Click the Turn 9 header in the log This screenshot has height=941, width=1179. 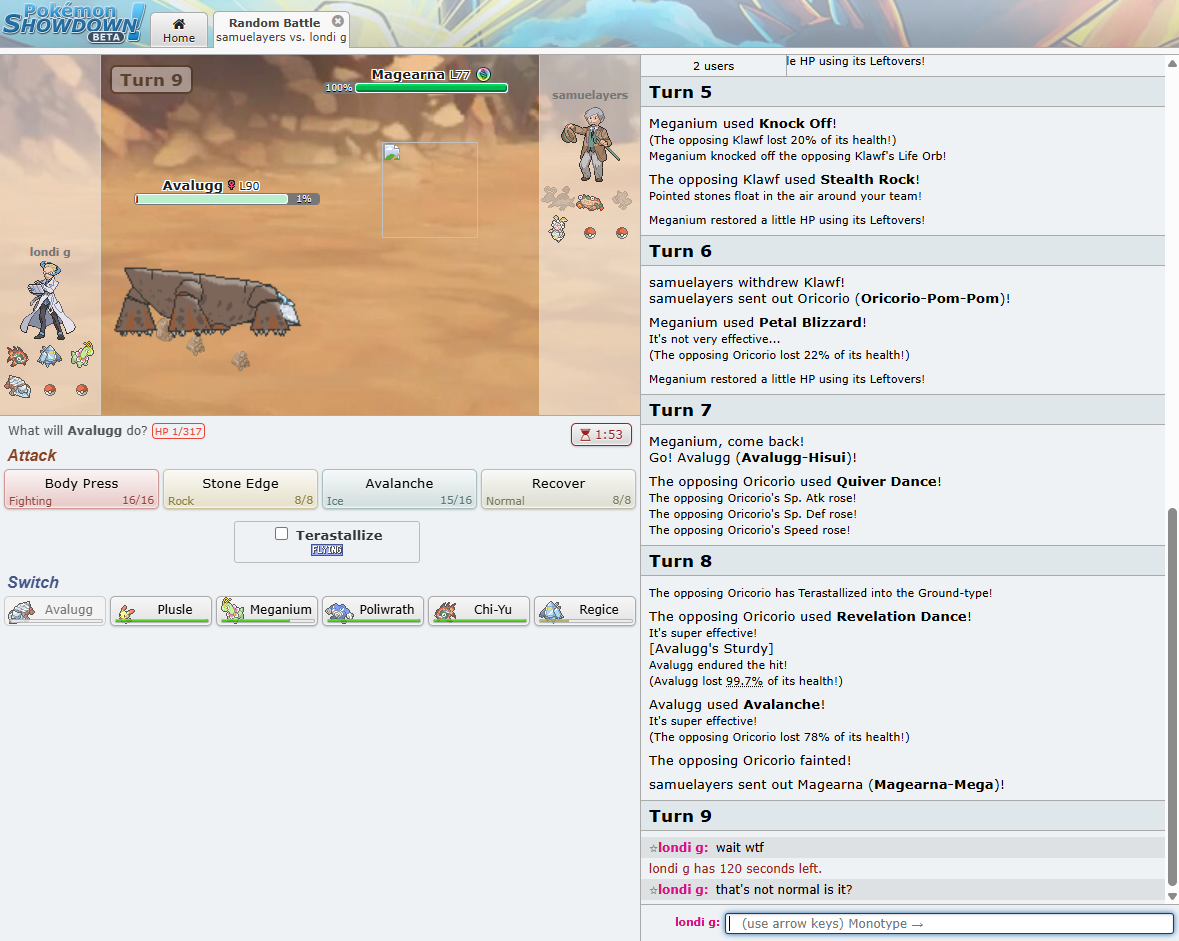click(x=903, y=816)
